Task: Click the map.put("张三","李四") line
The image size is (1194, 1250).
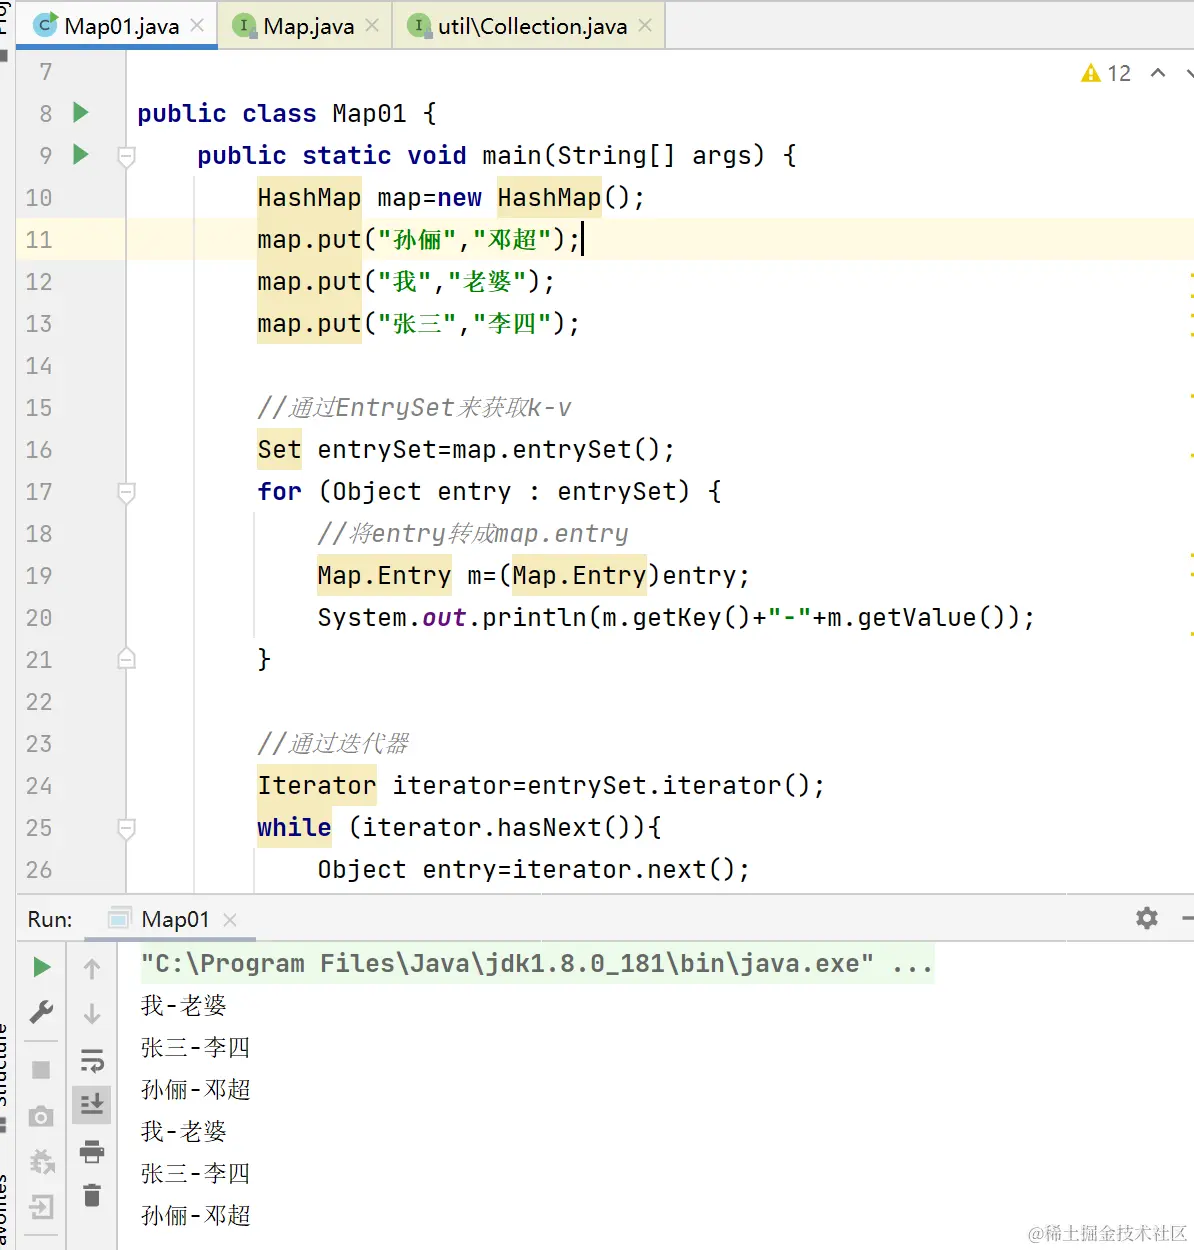Action: point(418,324)
